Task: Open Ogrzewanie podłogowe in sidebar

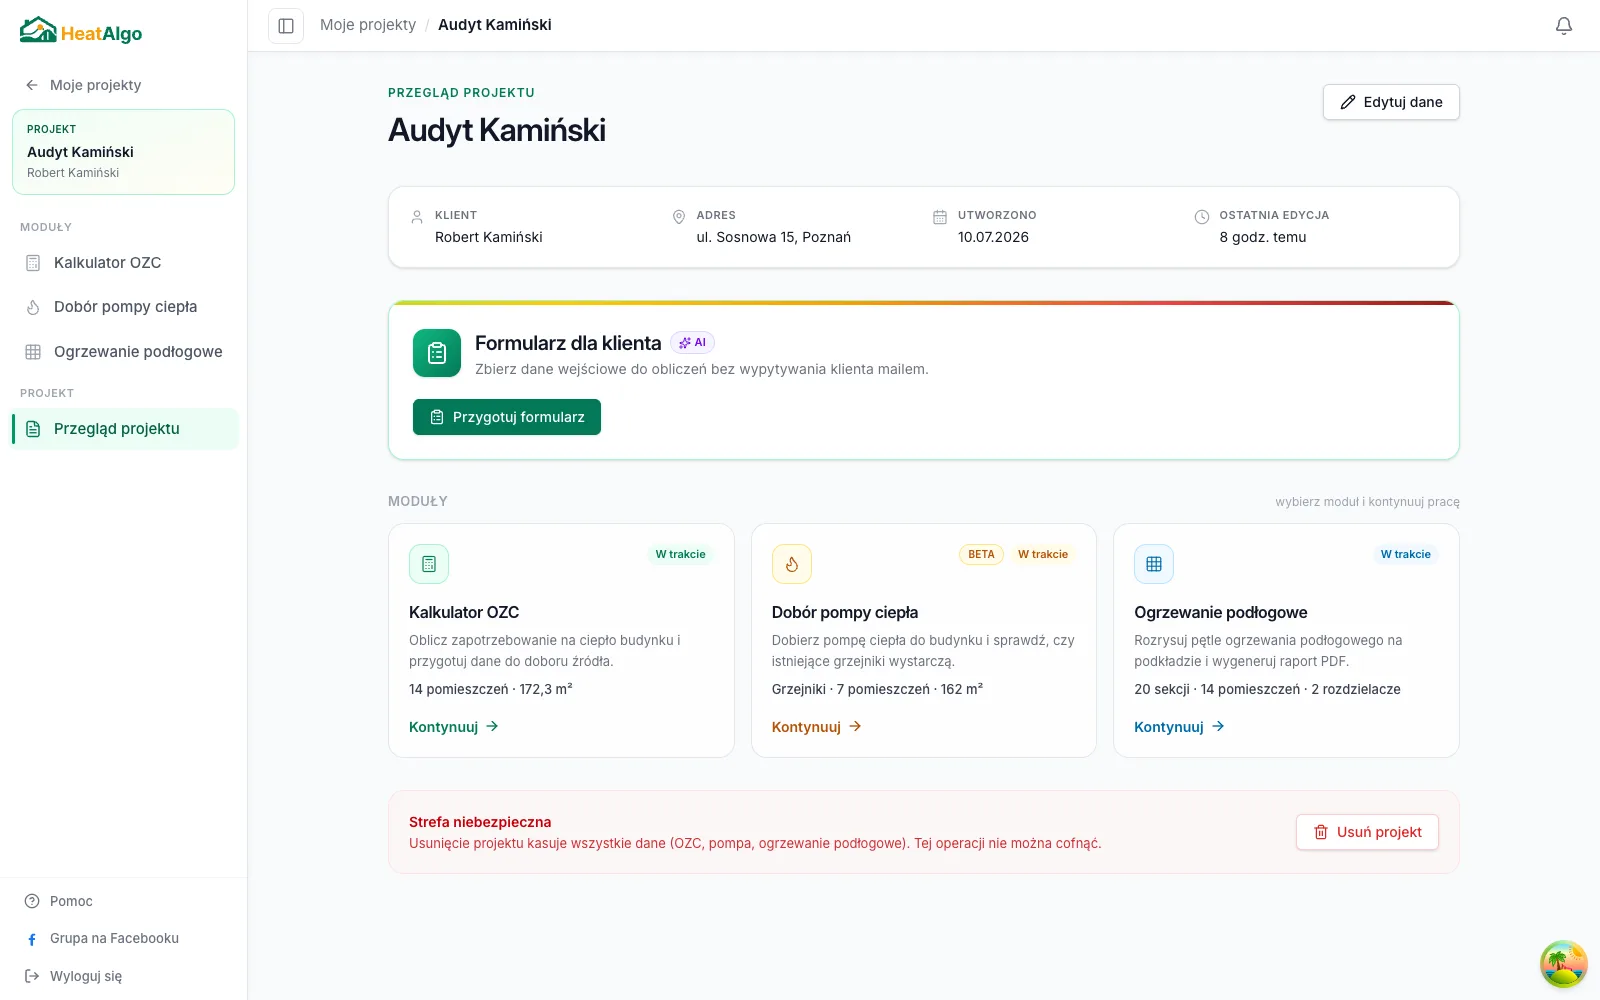Action: pyautogui.click(x=124, y=352)
